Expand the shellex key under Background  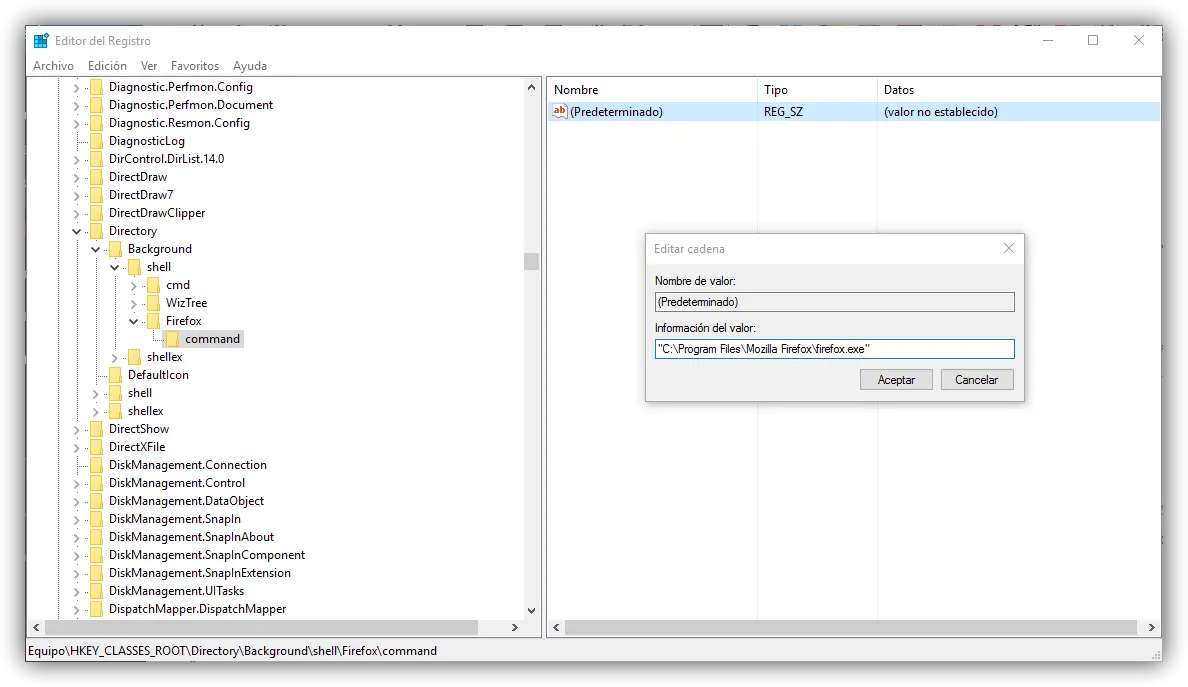pos(114,358)
